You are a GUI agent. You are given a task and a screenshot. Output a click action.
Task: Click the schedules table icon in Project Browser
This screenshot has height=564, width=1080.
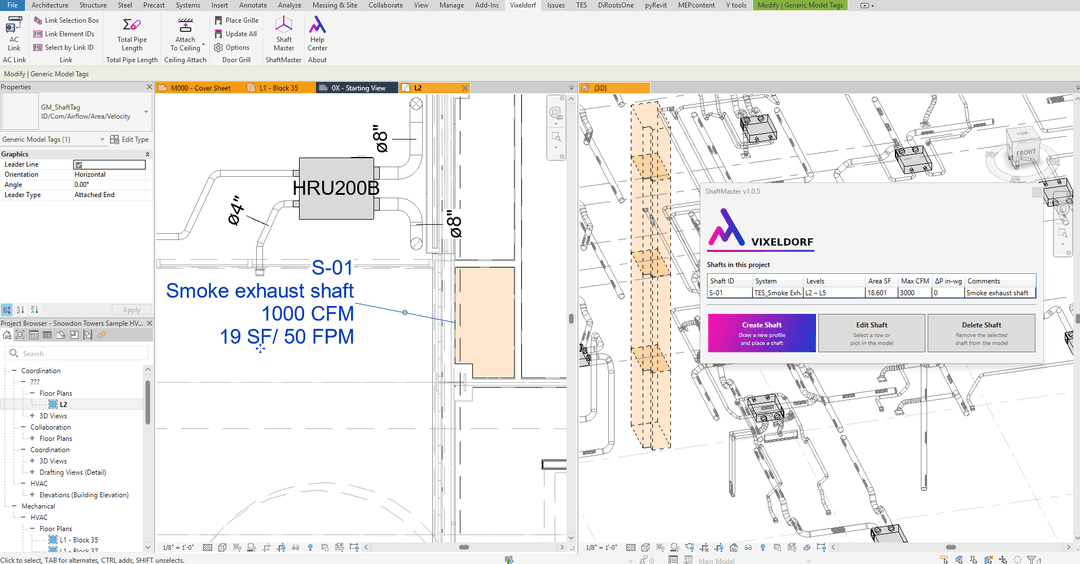click(x=47, y=335)
